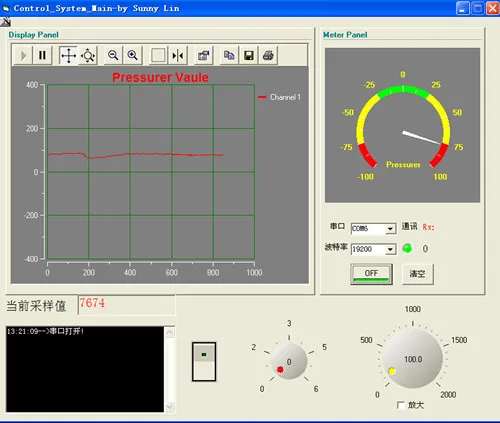Select the axes scroll (move arrows) tool
The height and width of the screenshot is (423, 500).
[68, 55]
